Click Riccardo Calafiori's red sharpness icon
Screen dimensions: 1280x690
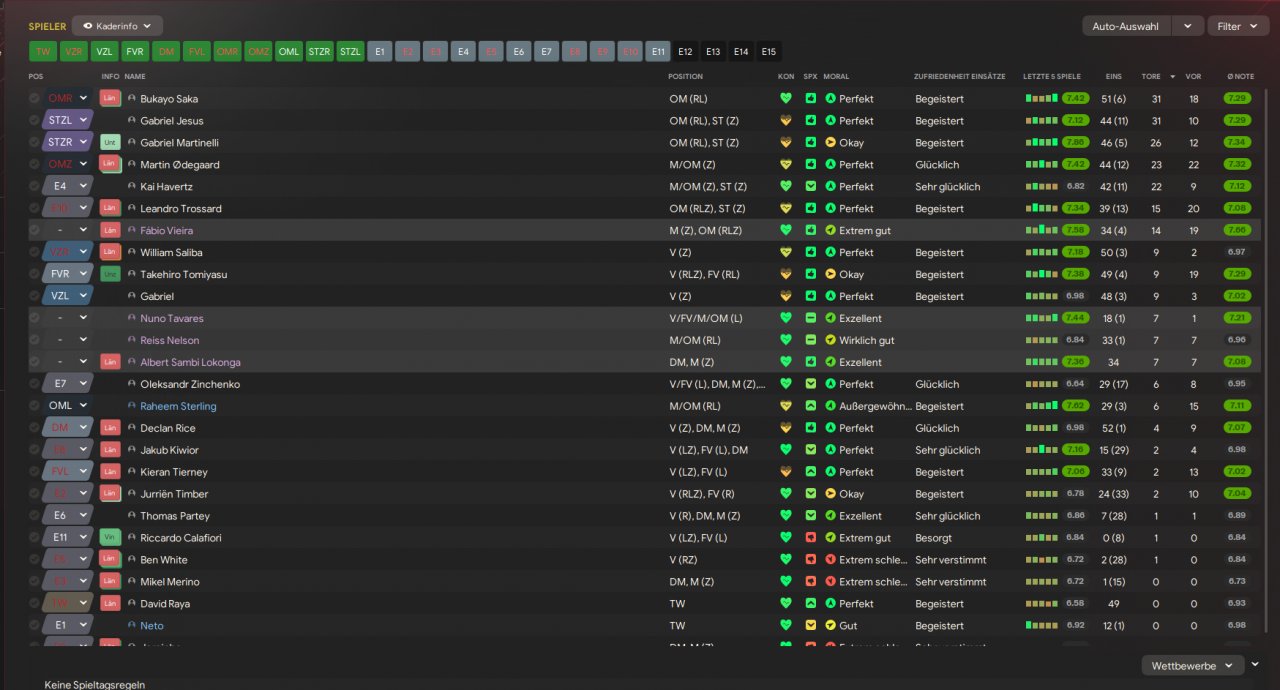point(810,538)
